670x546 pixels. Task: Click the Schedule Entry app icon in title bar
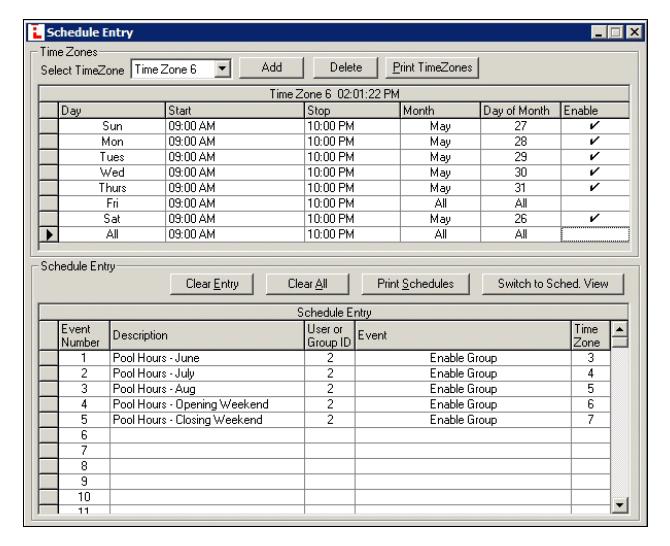(x=36, y=32)
